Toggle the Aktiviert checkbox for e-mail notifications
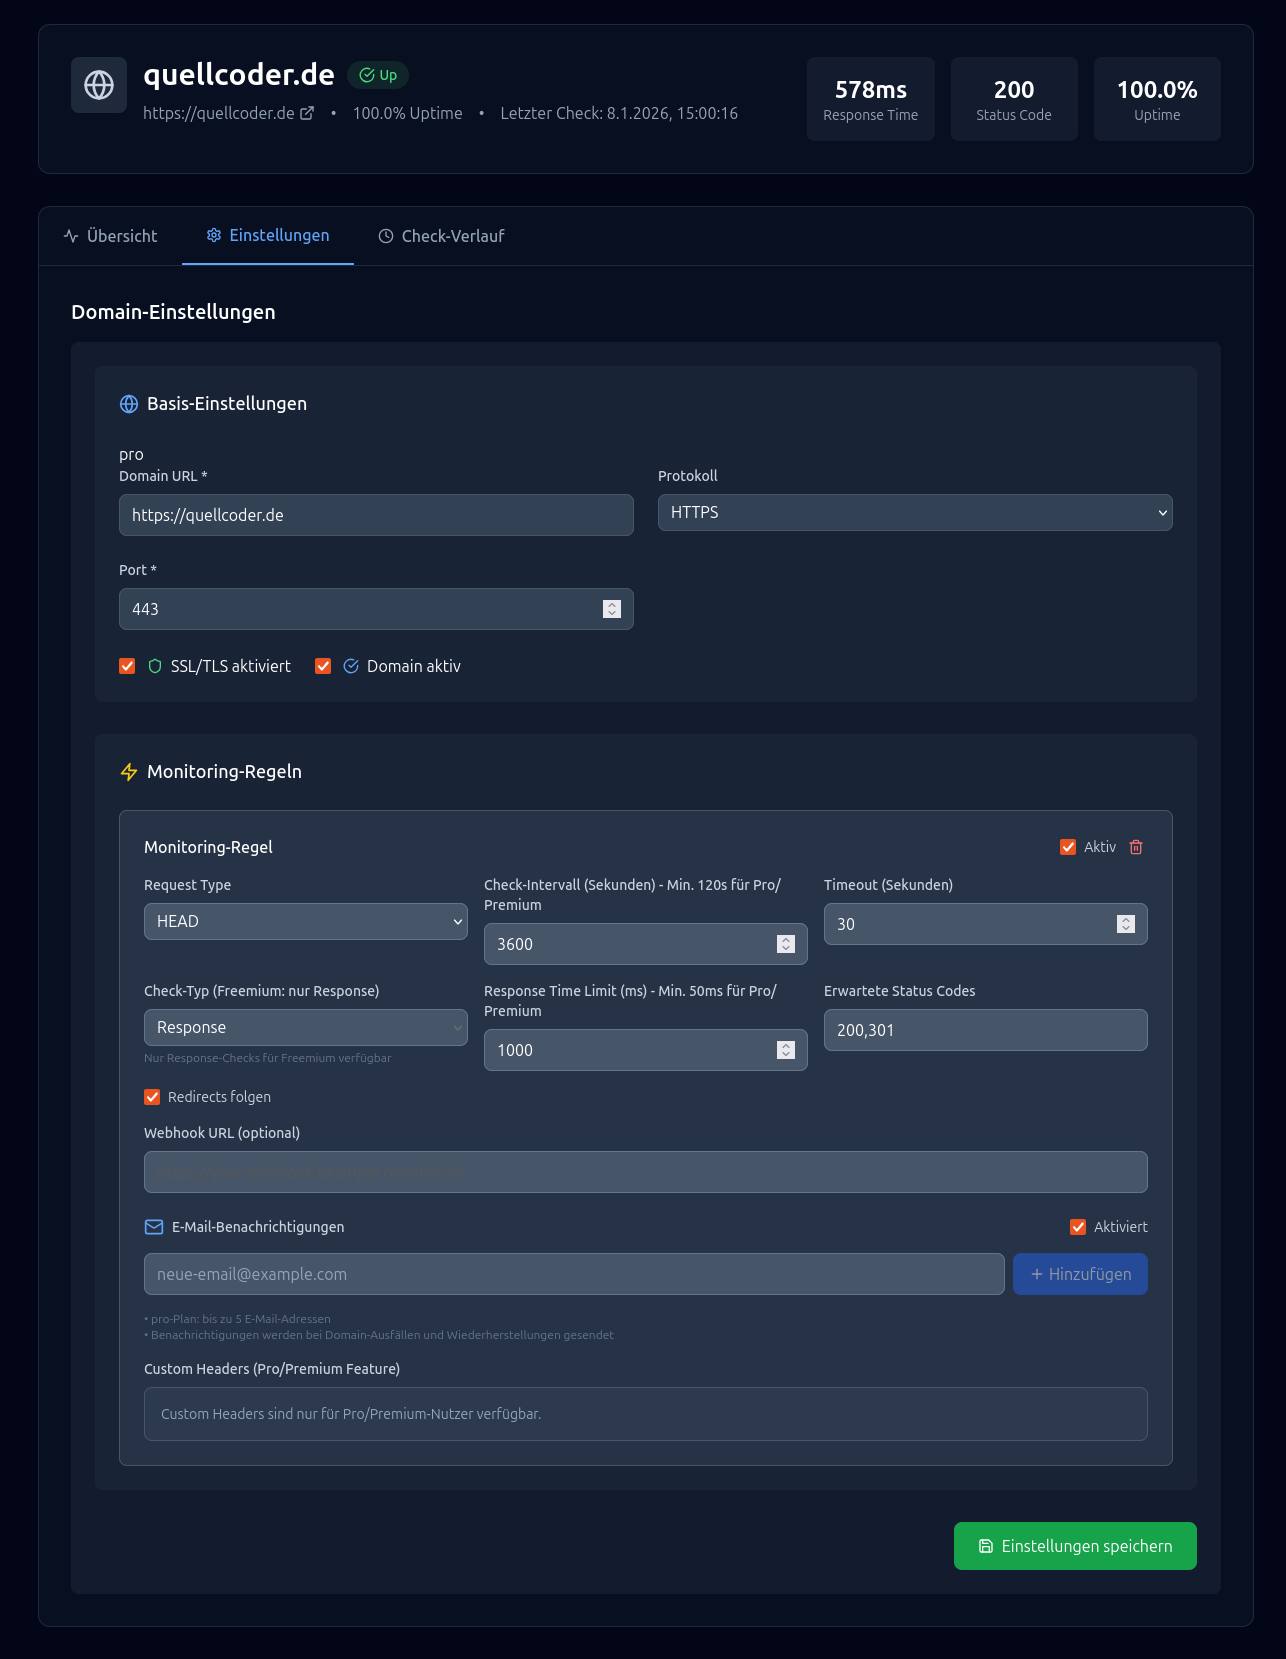Screen dimensions: 1286x1659 coord(1078,1227)
